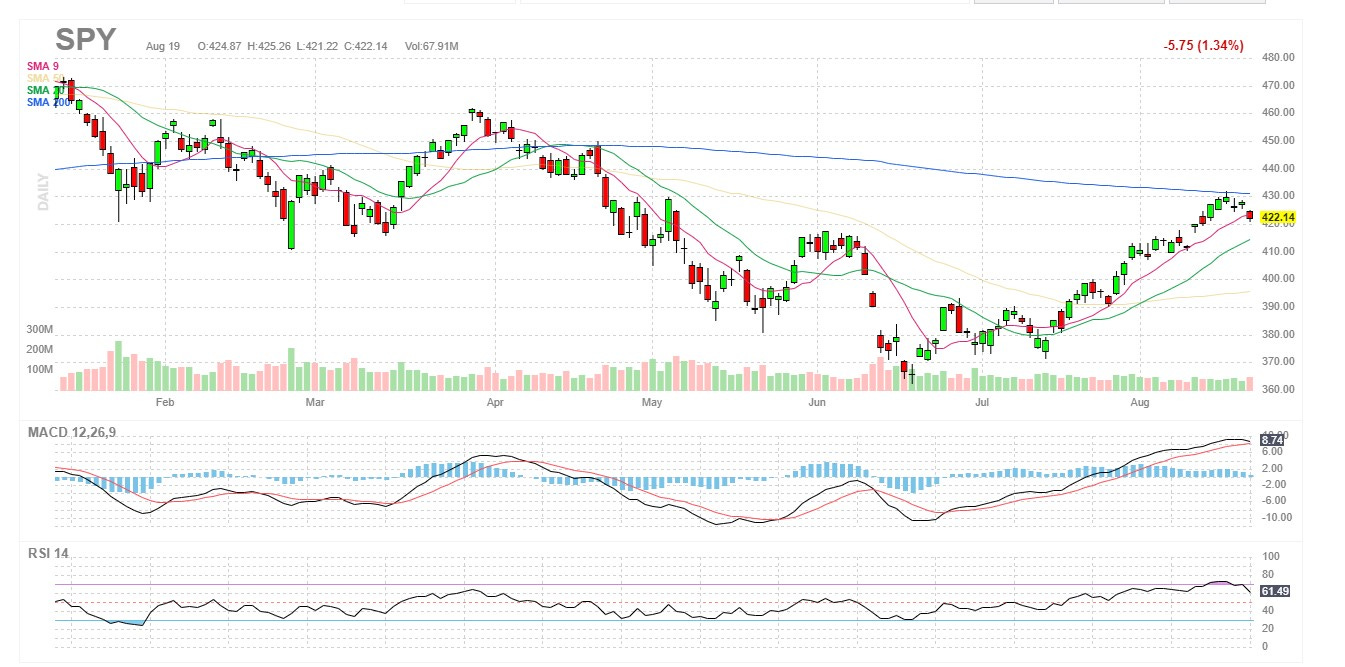Click the highlighted 422.14 price tag
The image size is (1345, 667).
(1279, 217)
